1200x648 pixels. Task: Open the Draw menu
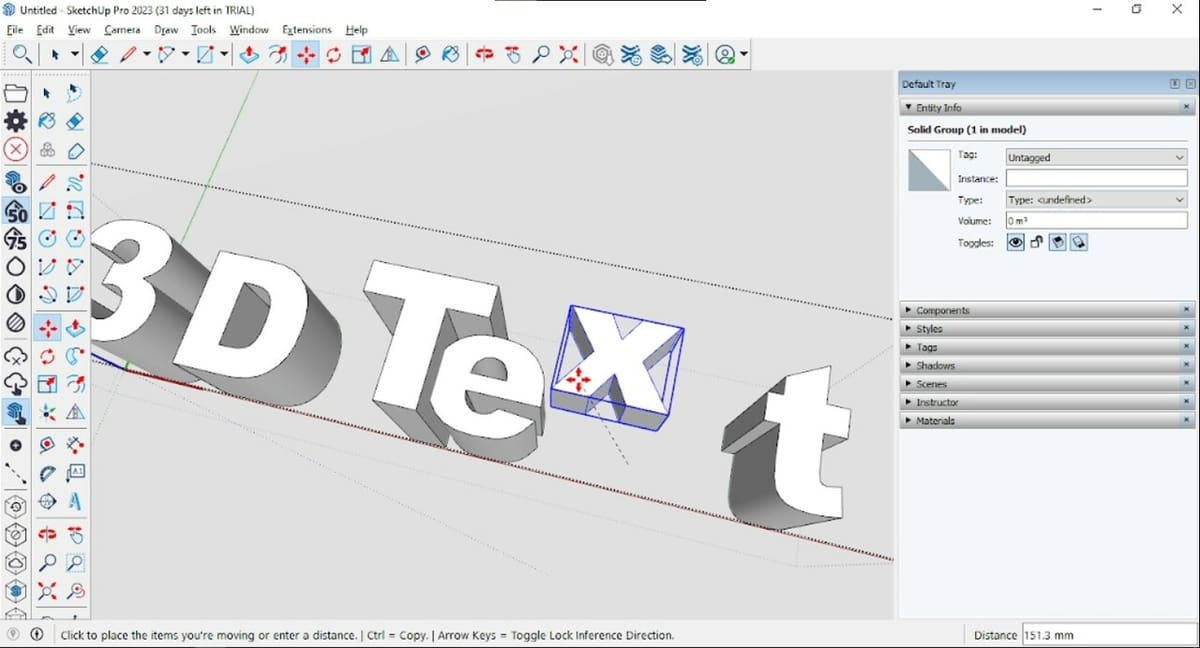click(x=166, y=30)
